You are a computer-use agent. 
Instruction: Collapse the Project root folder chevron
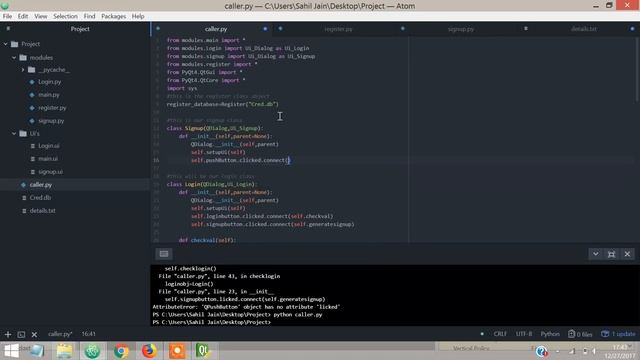pos(5,44)
